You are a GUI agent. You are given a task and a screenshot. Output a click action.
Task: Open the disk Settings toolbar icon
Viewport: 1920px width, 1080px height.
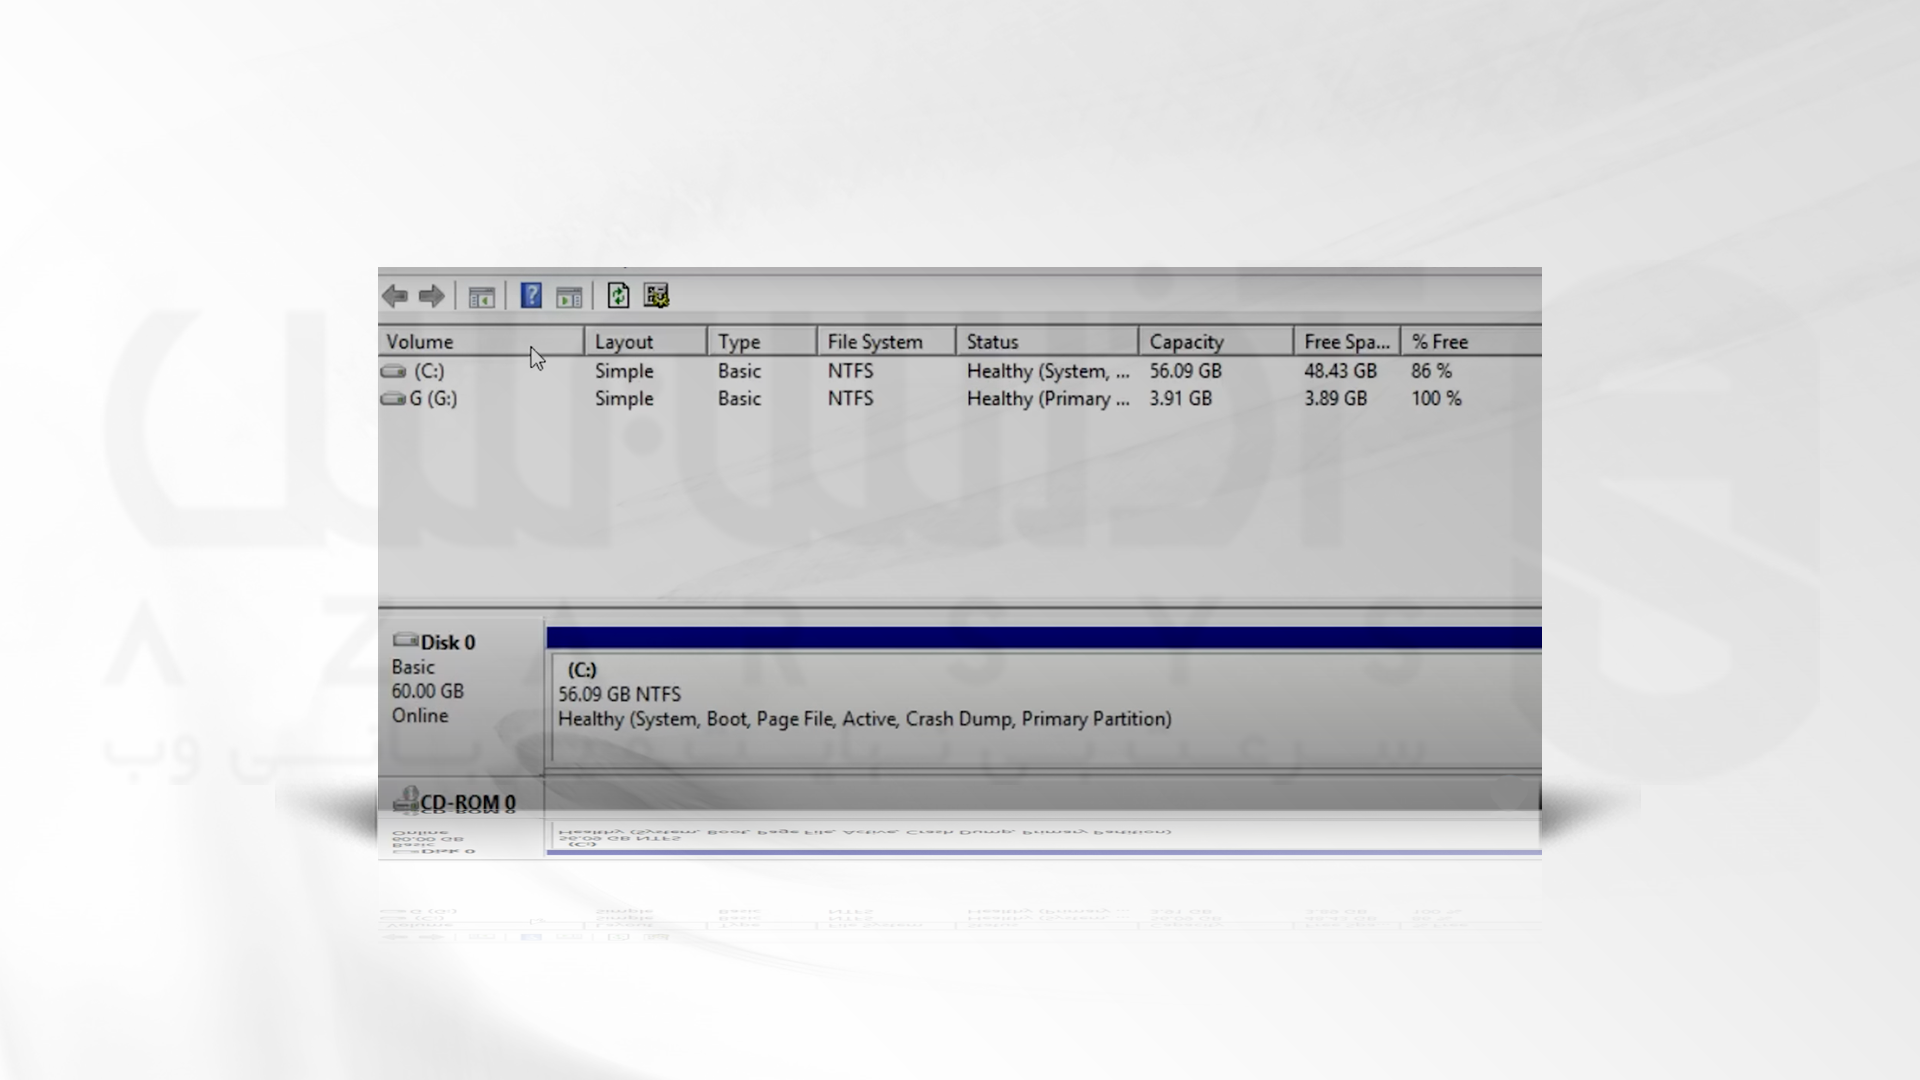[x=657, y=295]
